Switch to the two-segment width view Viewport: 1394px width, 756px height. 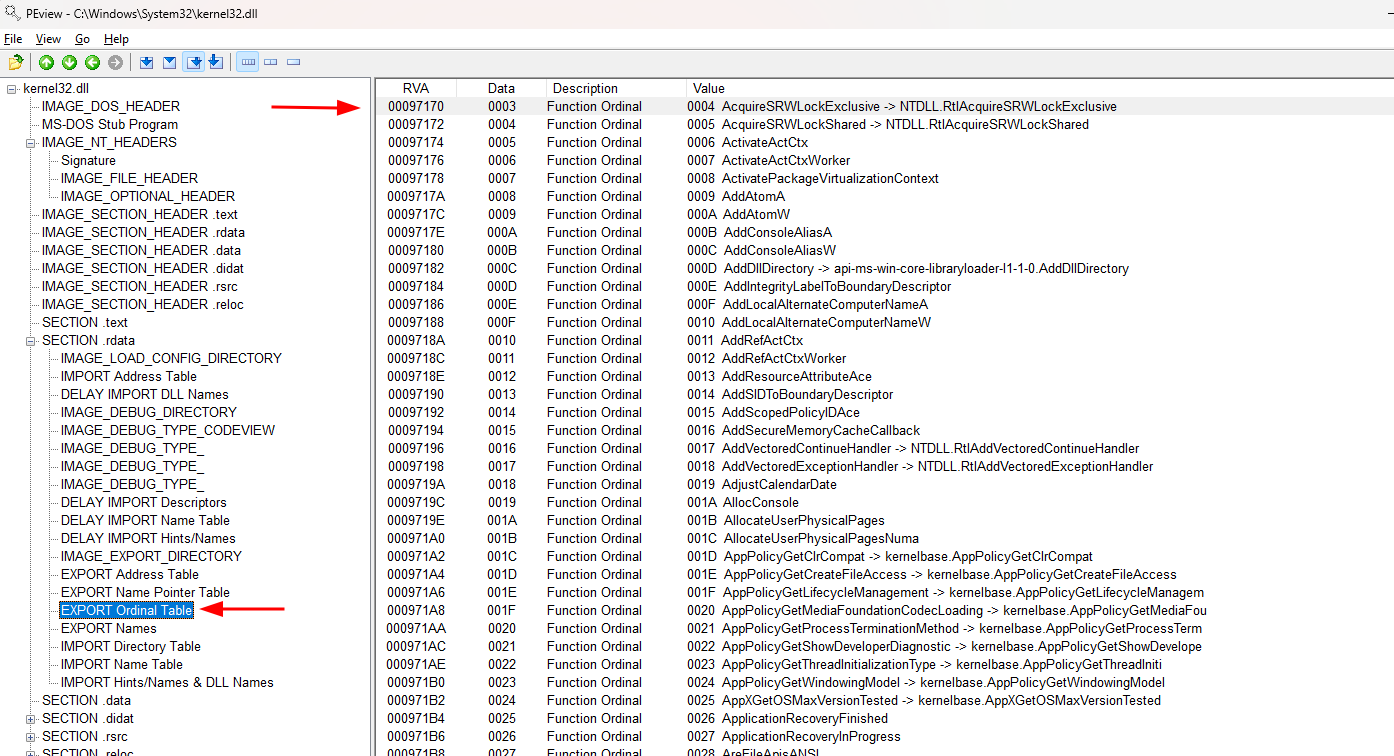tap(271, 63)
